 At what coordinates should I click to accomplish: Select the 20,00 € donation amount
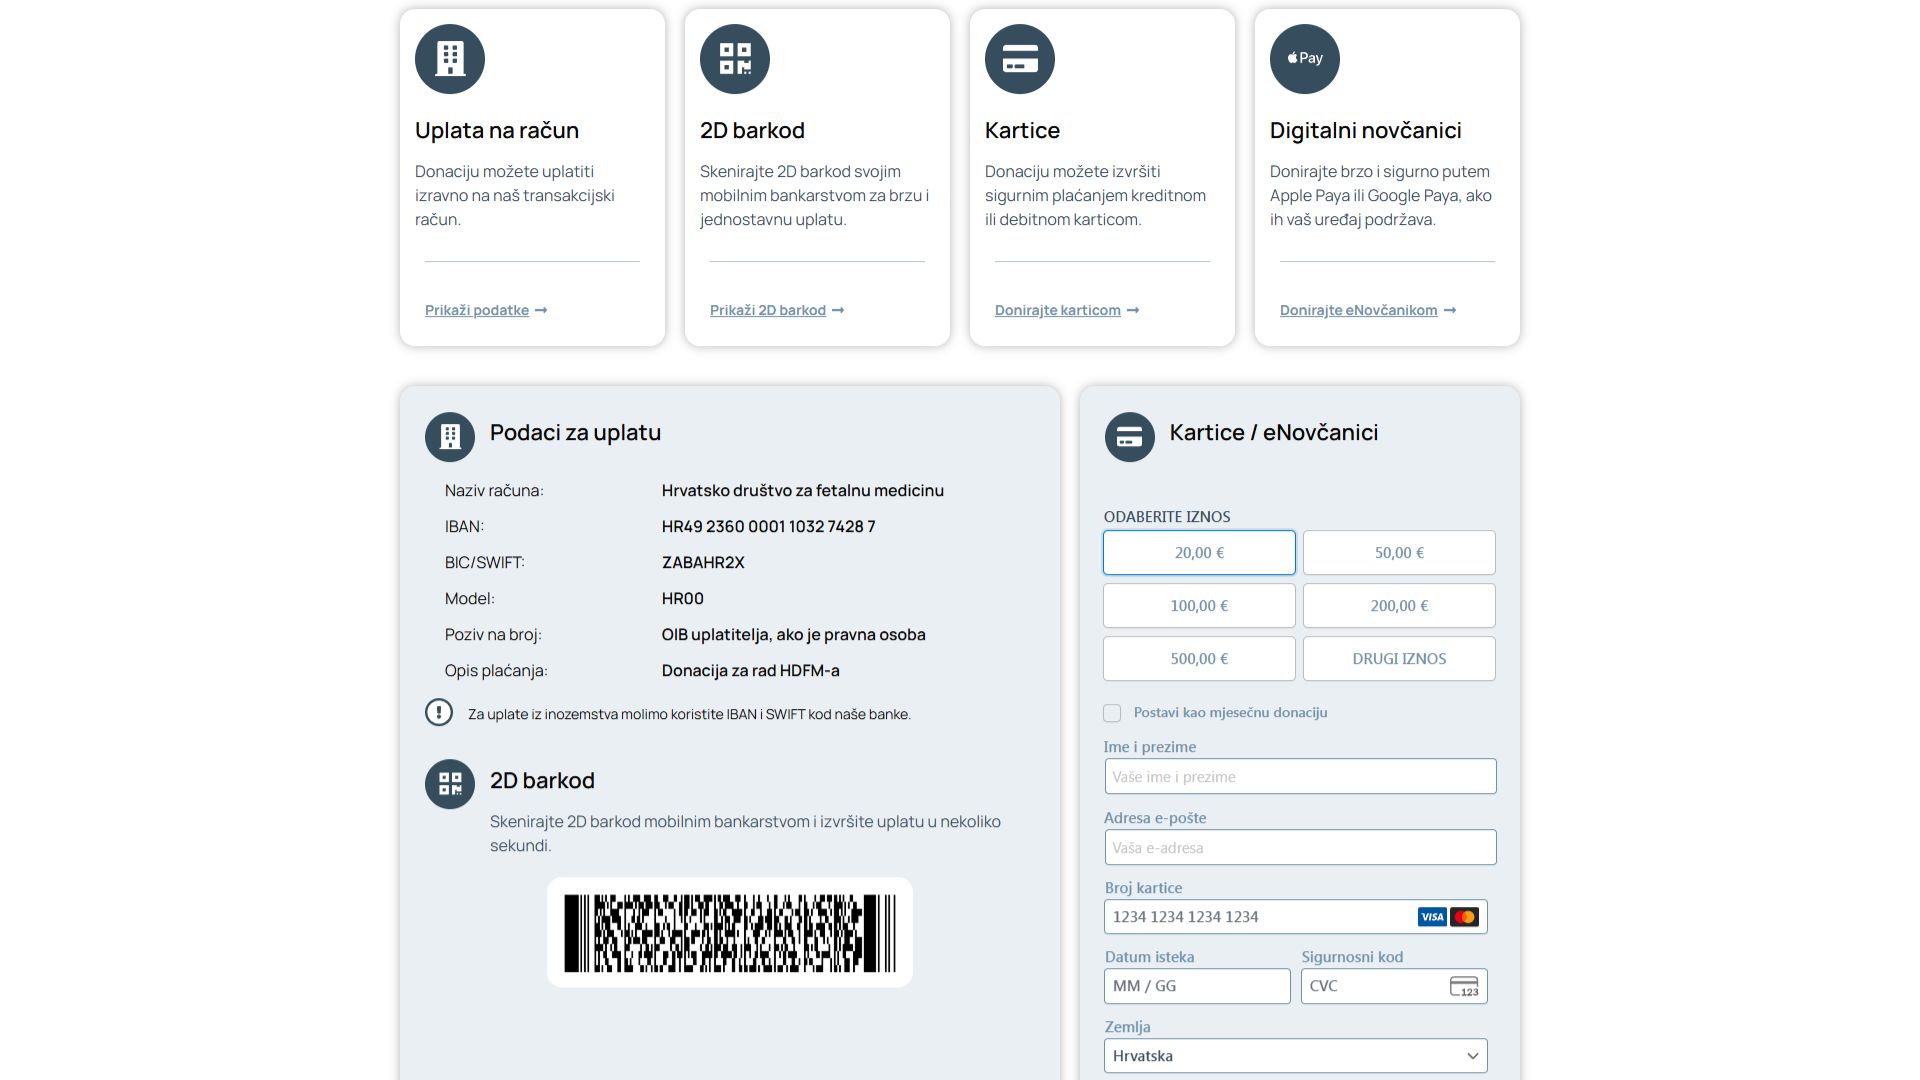(1199, 553)
